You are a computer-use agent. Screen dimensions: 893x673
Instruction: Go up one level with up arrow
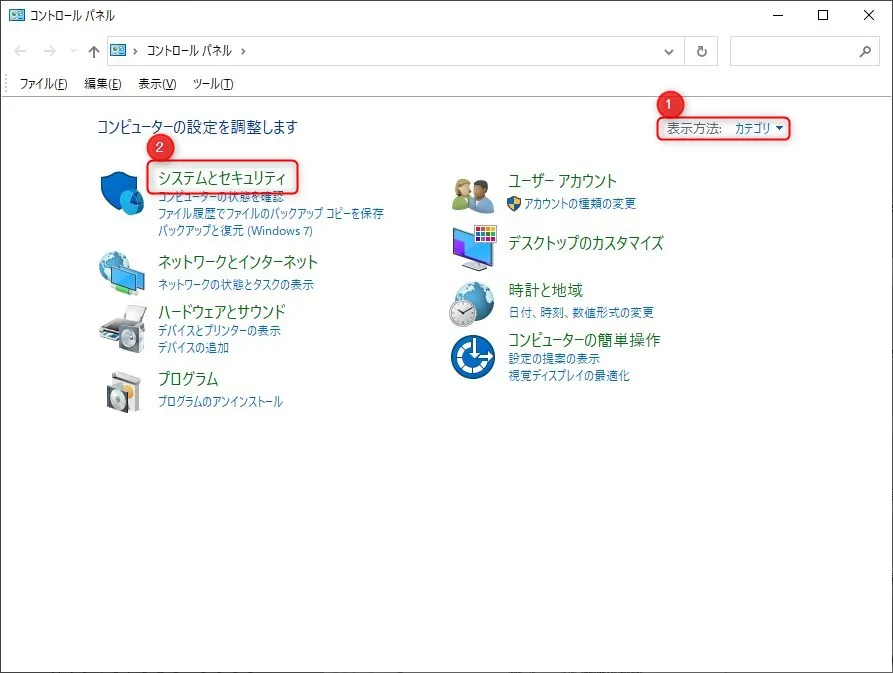94,51
